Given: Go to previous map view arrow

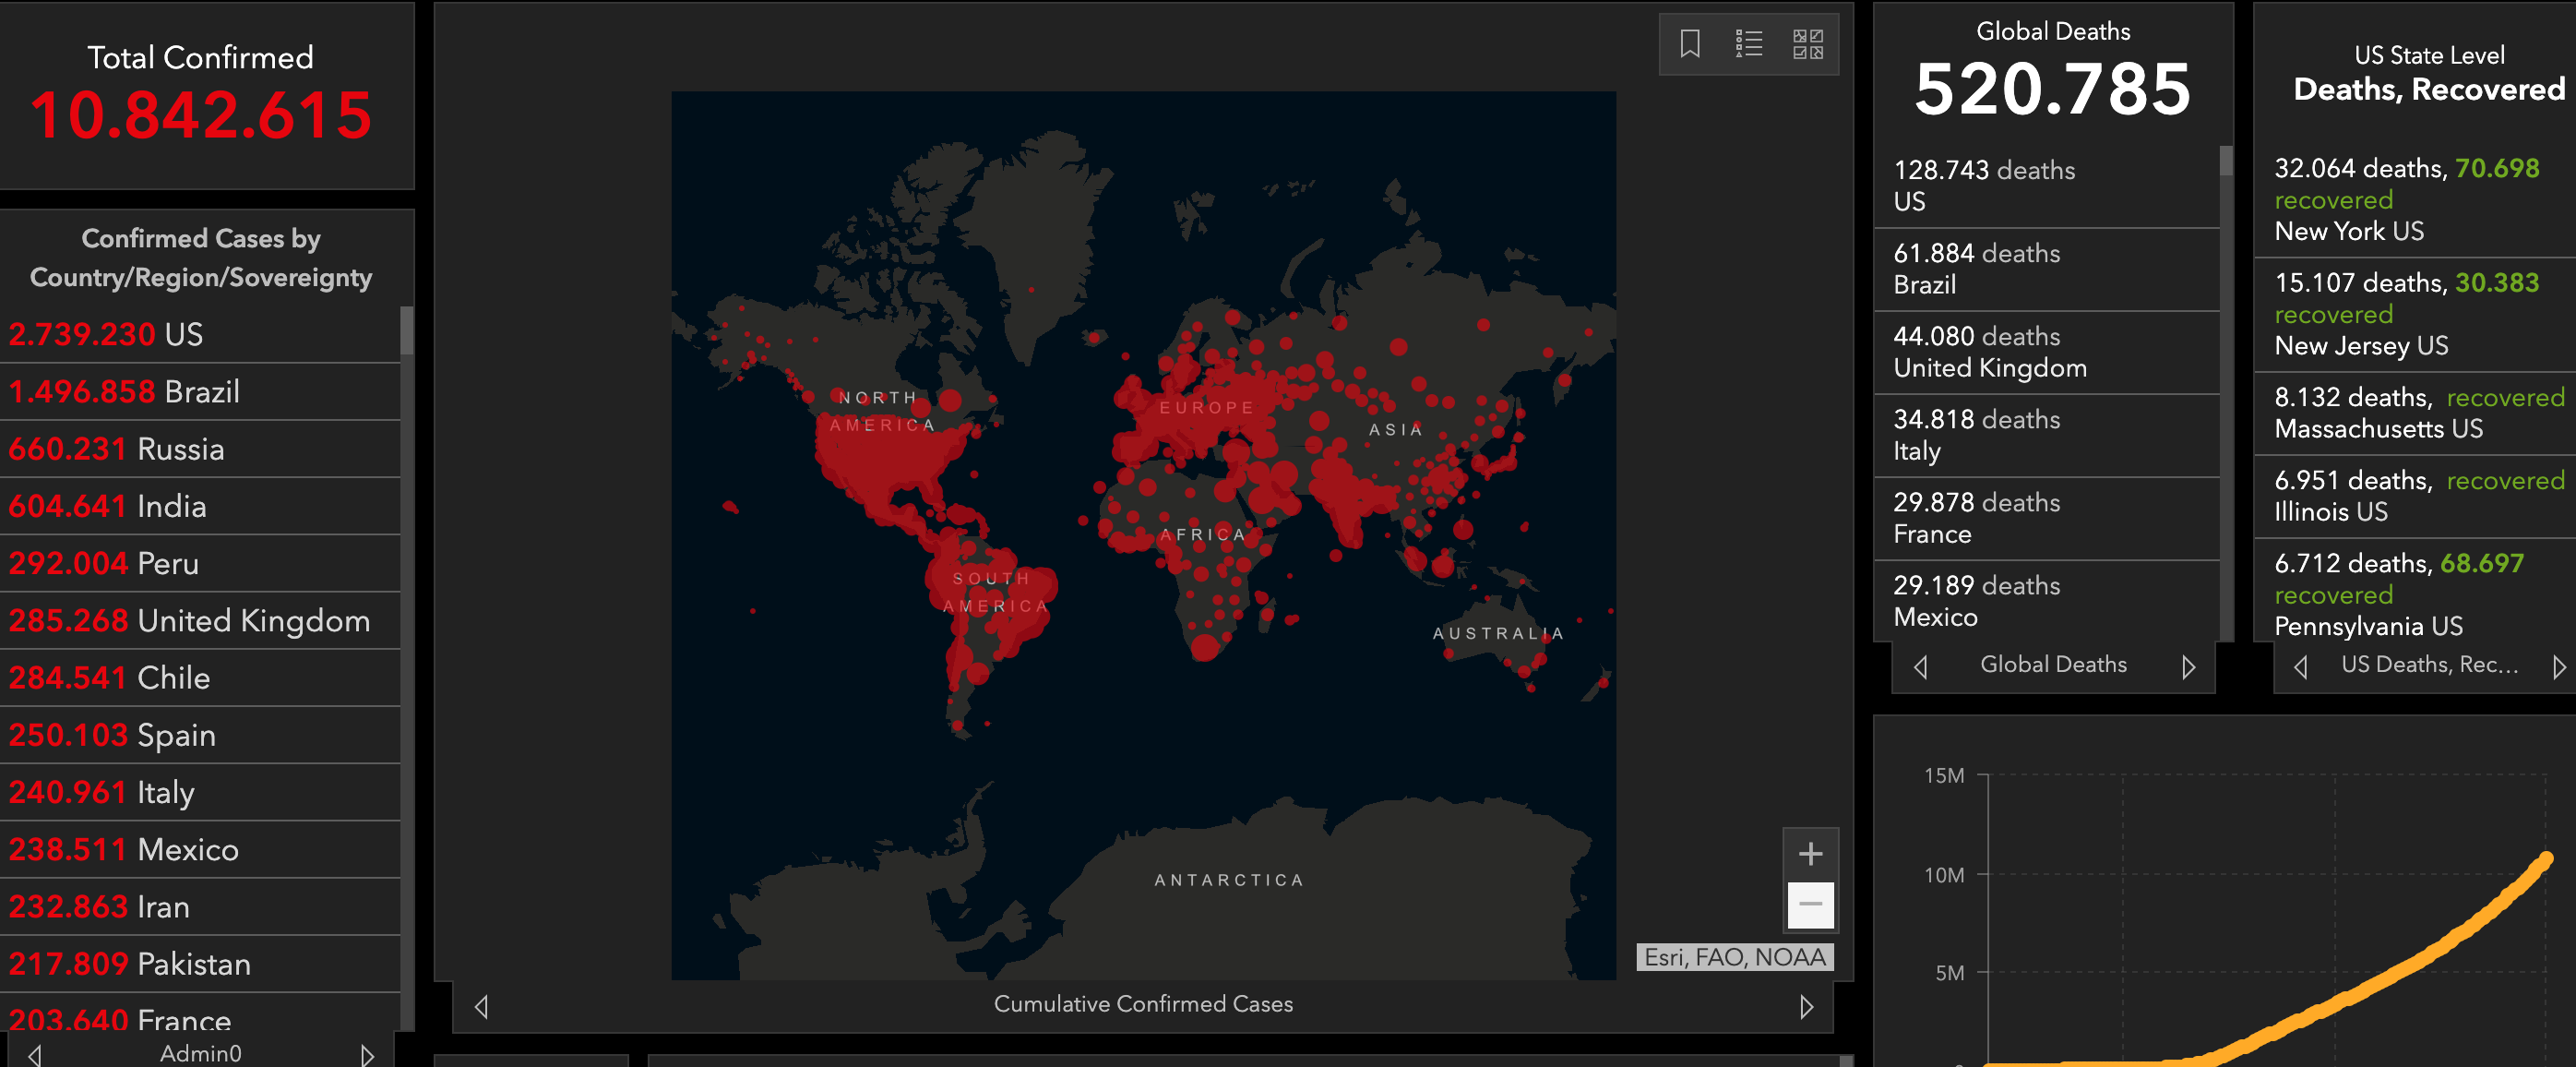Looking at the screenshot, I should pyautogui.click(x=482, y=1006).
